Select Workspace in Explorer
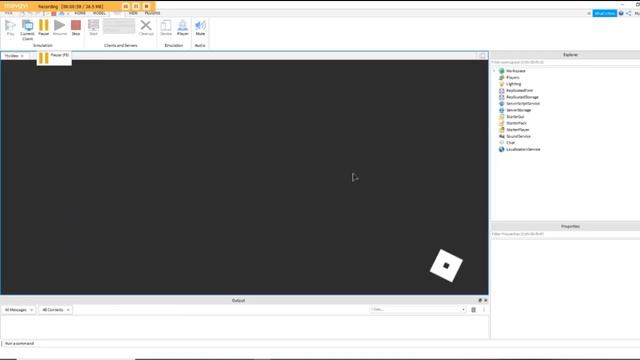Screen dimensions: 640x360 pos(516,71)
